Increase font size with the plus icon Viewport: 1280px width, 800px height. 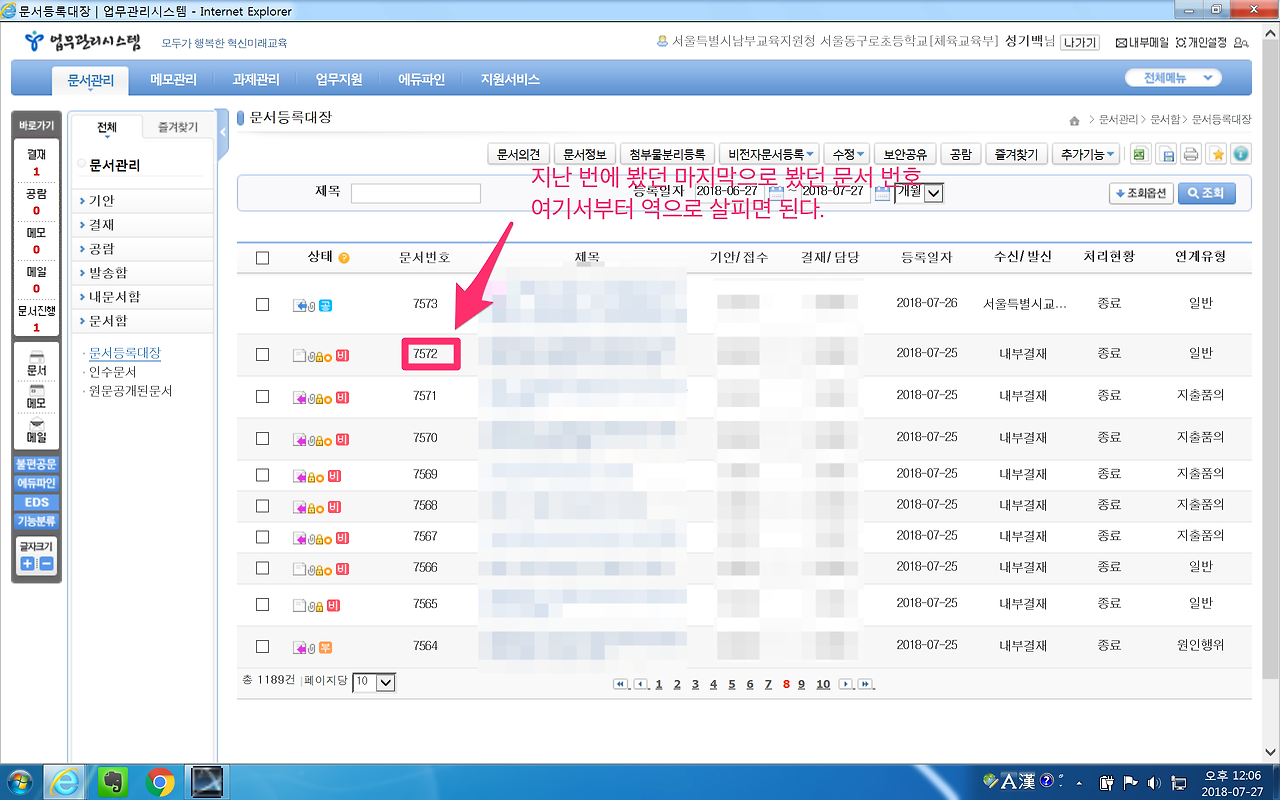(28, 564)
